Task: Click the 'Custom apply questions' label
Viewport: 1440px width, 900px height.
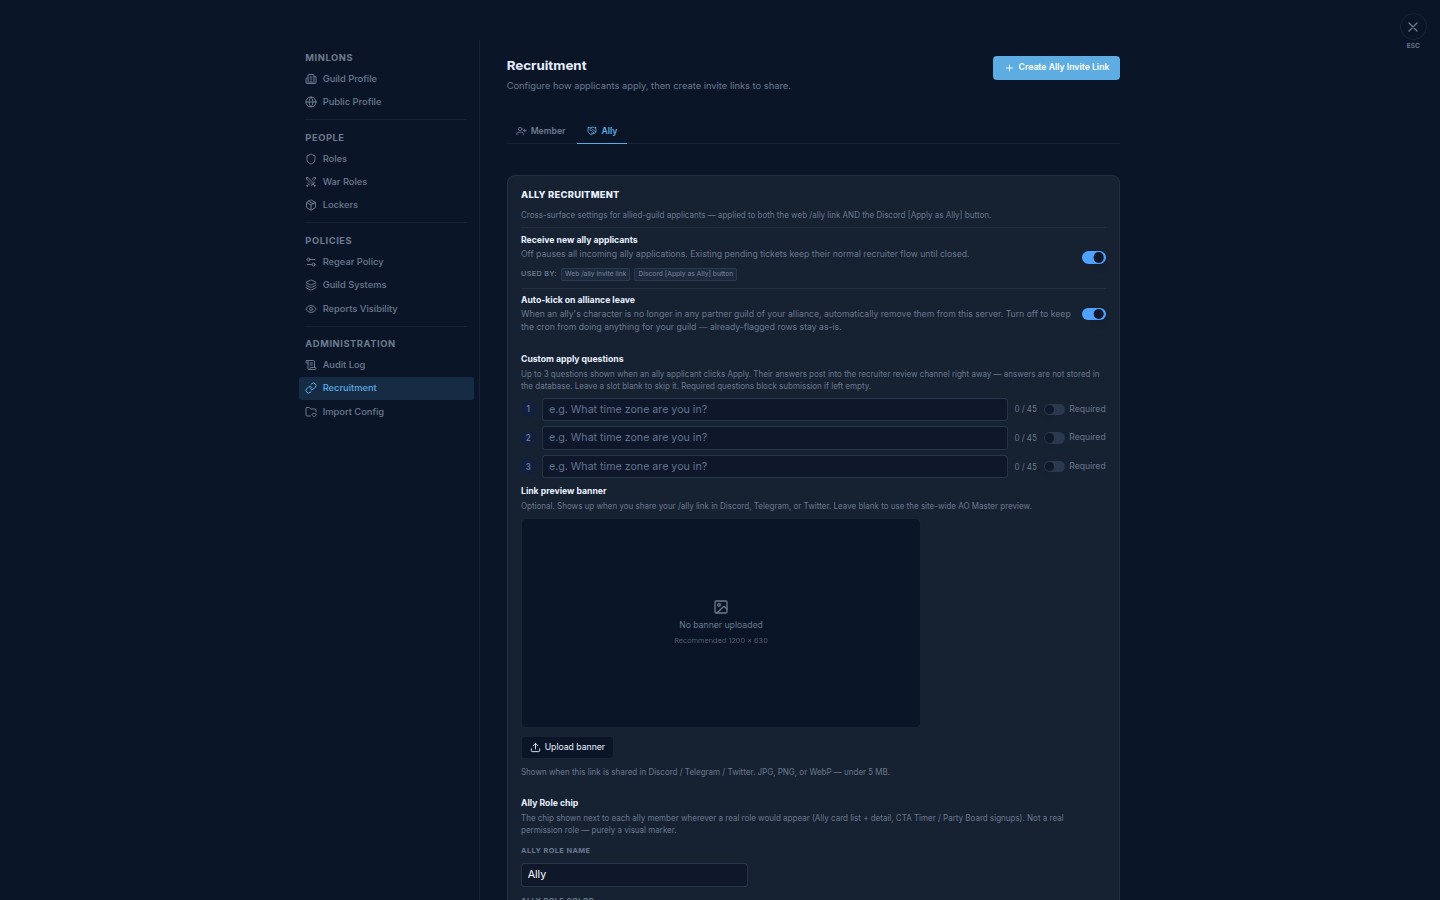Action: (x=572, y=359)
